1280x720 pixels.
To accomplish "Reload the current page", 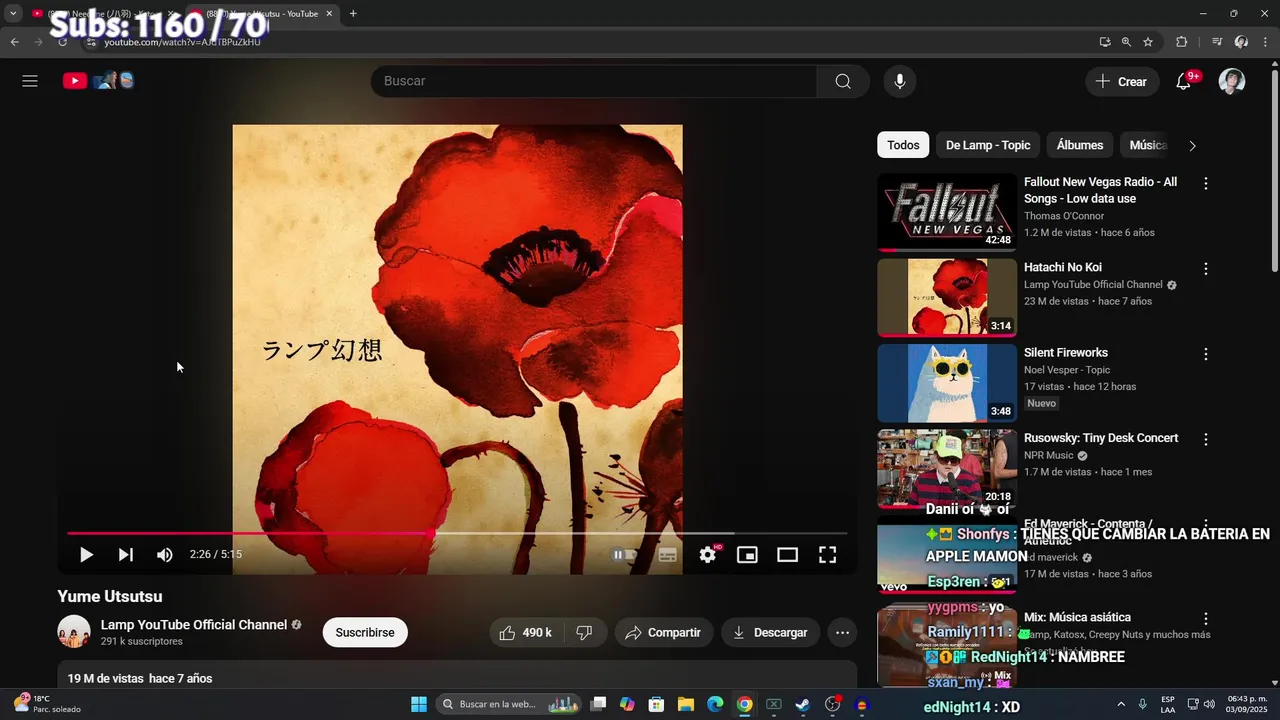I will tap(63, 42).
